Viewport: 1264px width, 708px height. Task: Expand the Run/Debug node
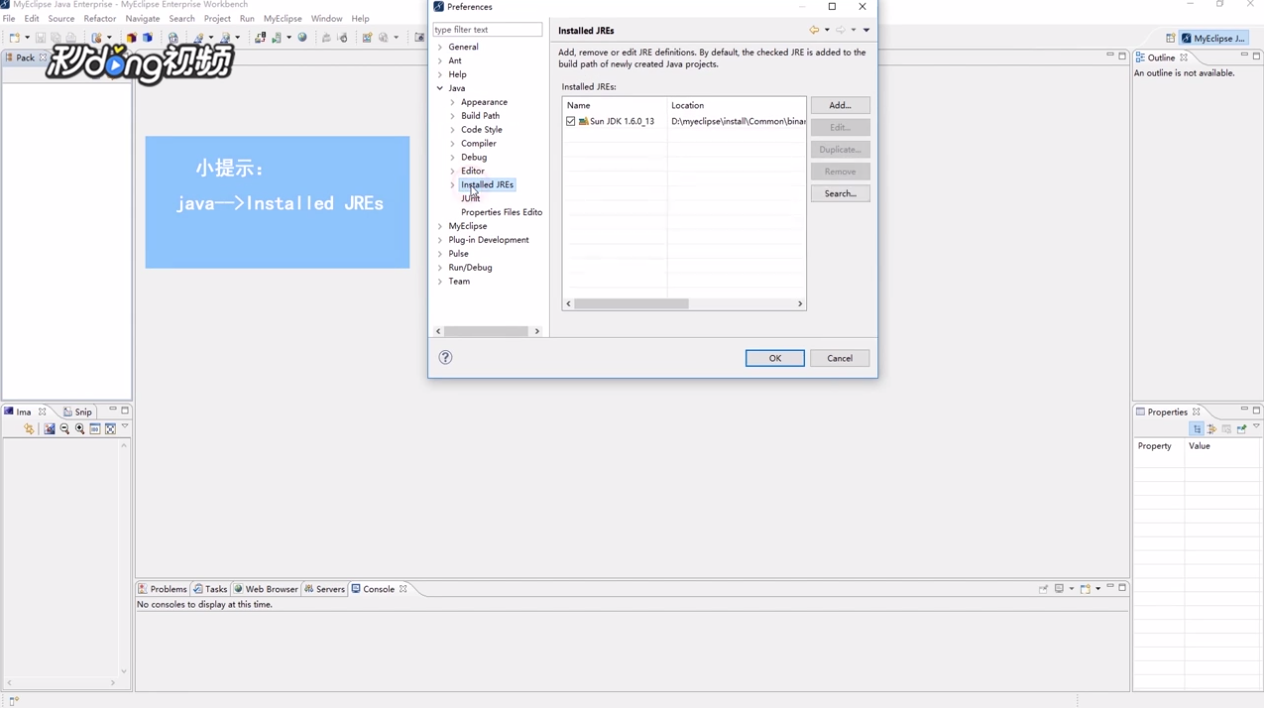pos(440,268)
